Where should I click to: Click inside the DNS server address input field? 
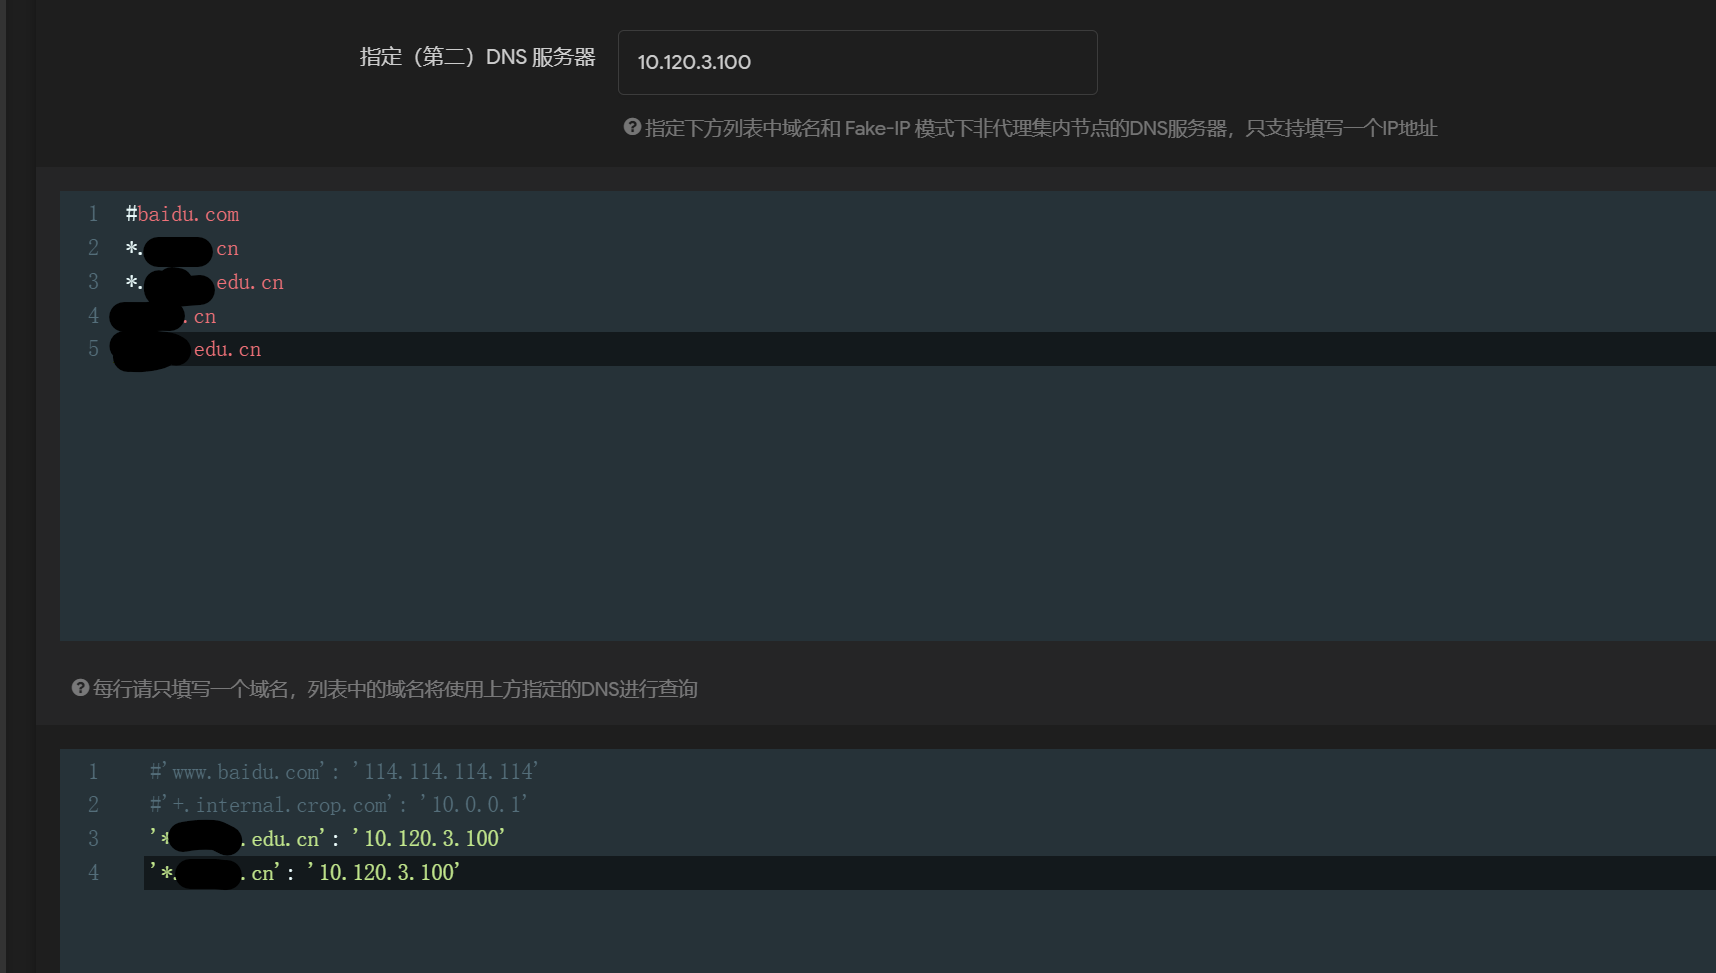[857, 62]
